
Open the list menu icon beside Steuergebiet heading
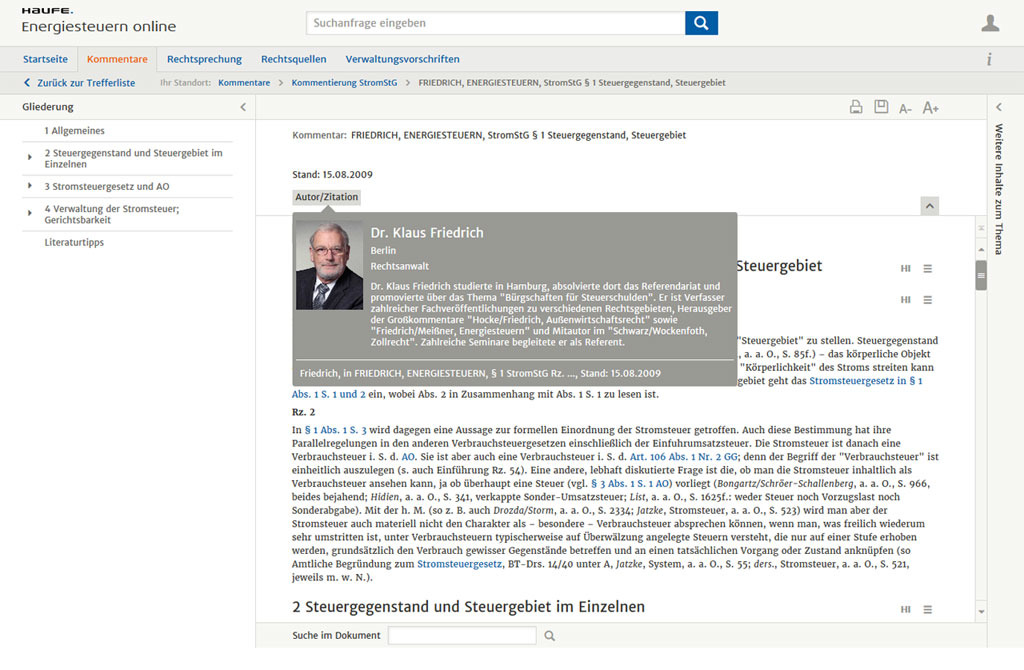(x=927, y=268)
